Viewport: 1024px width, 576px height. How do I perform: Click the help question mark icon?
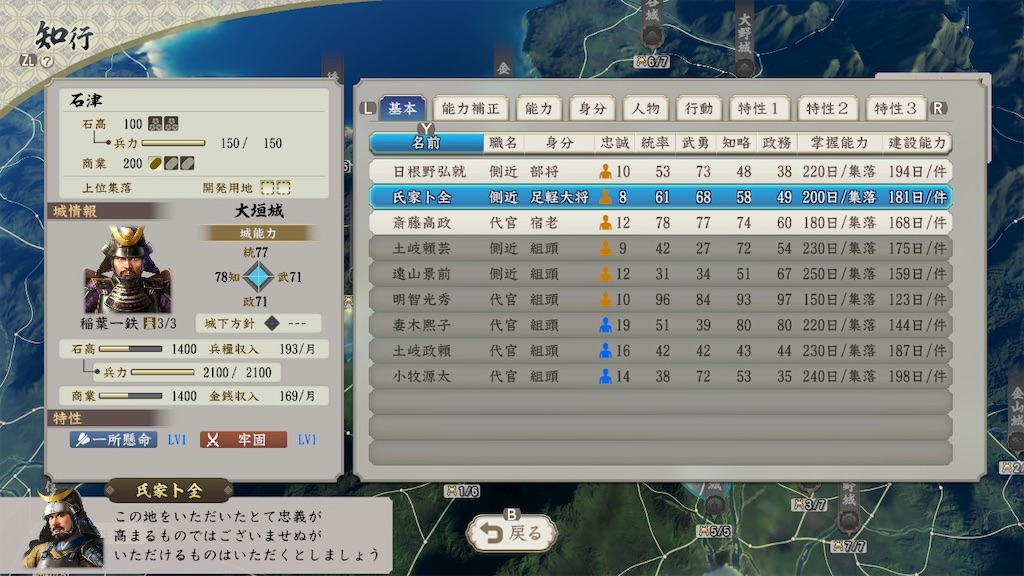[x=46, y=61]
